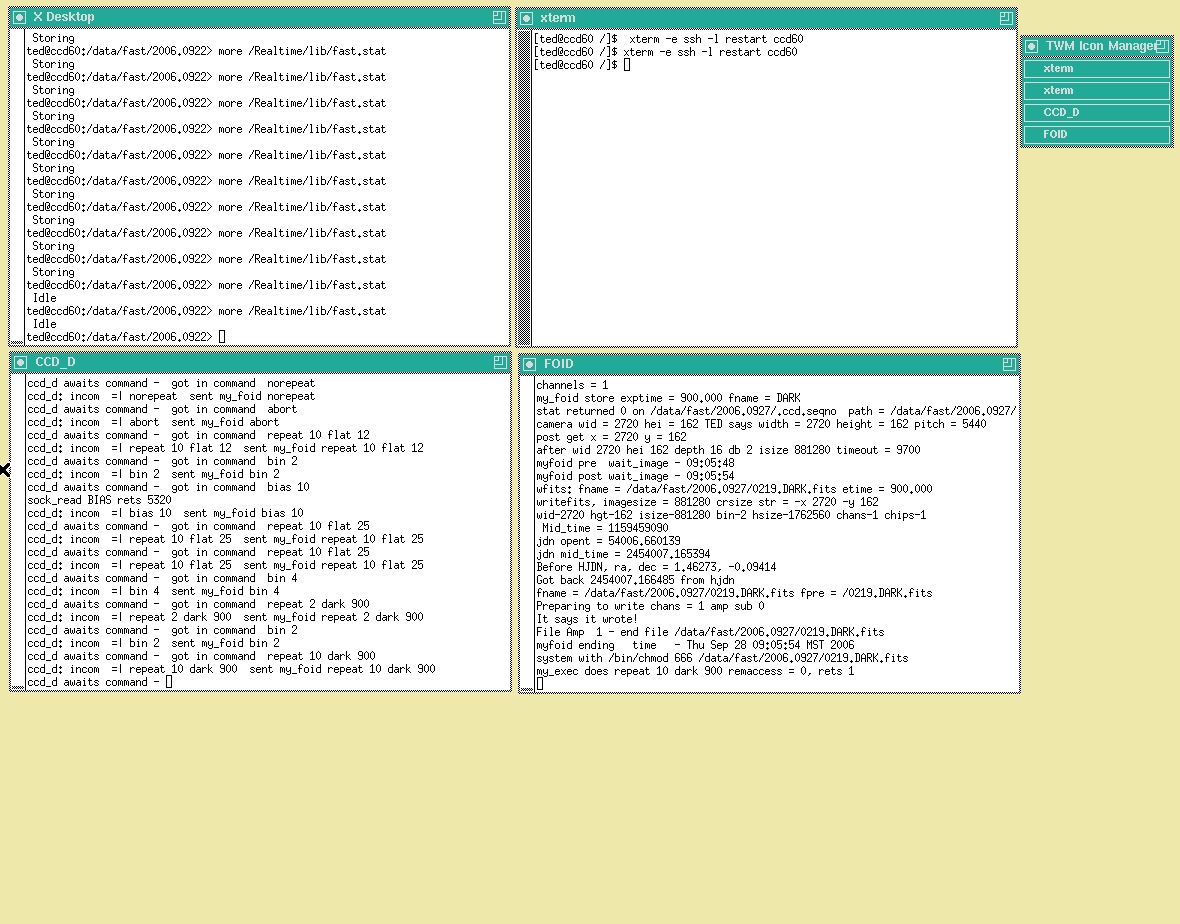Viewport: 1180px width, 924px height.
Task: Focus the xterm shell prompt cursor
Action: (627, 65)
